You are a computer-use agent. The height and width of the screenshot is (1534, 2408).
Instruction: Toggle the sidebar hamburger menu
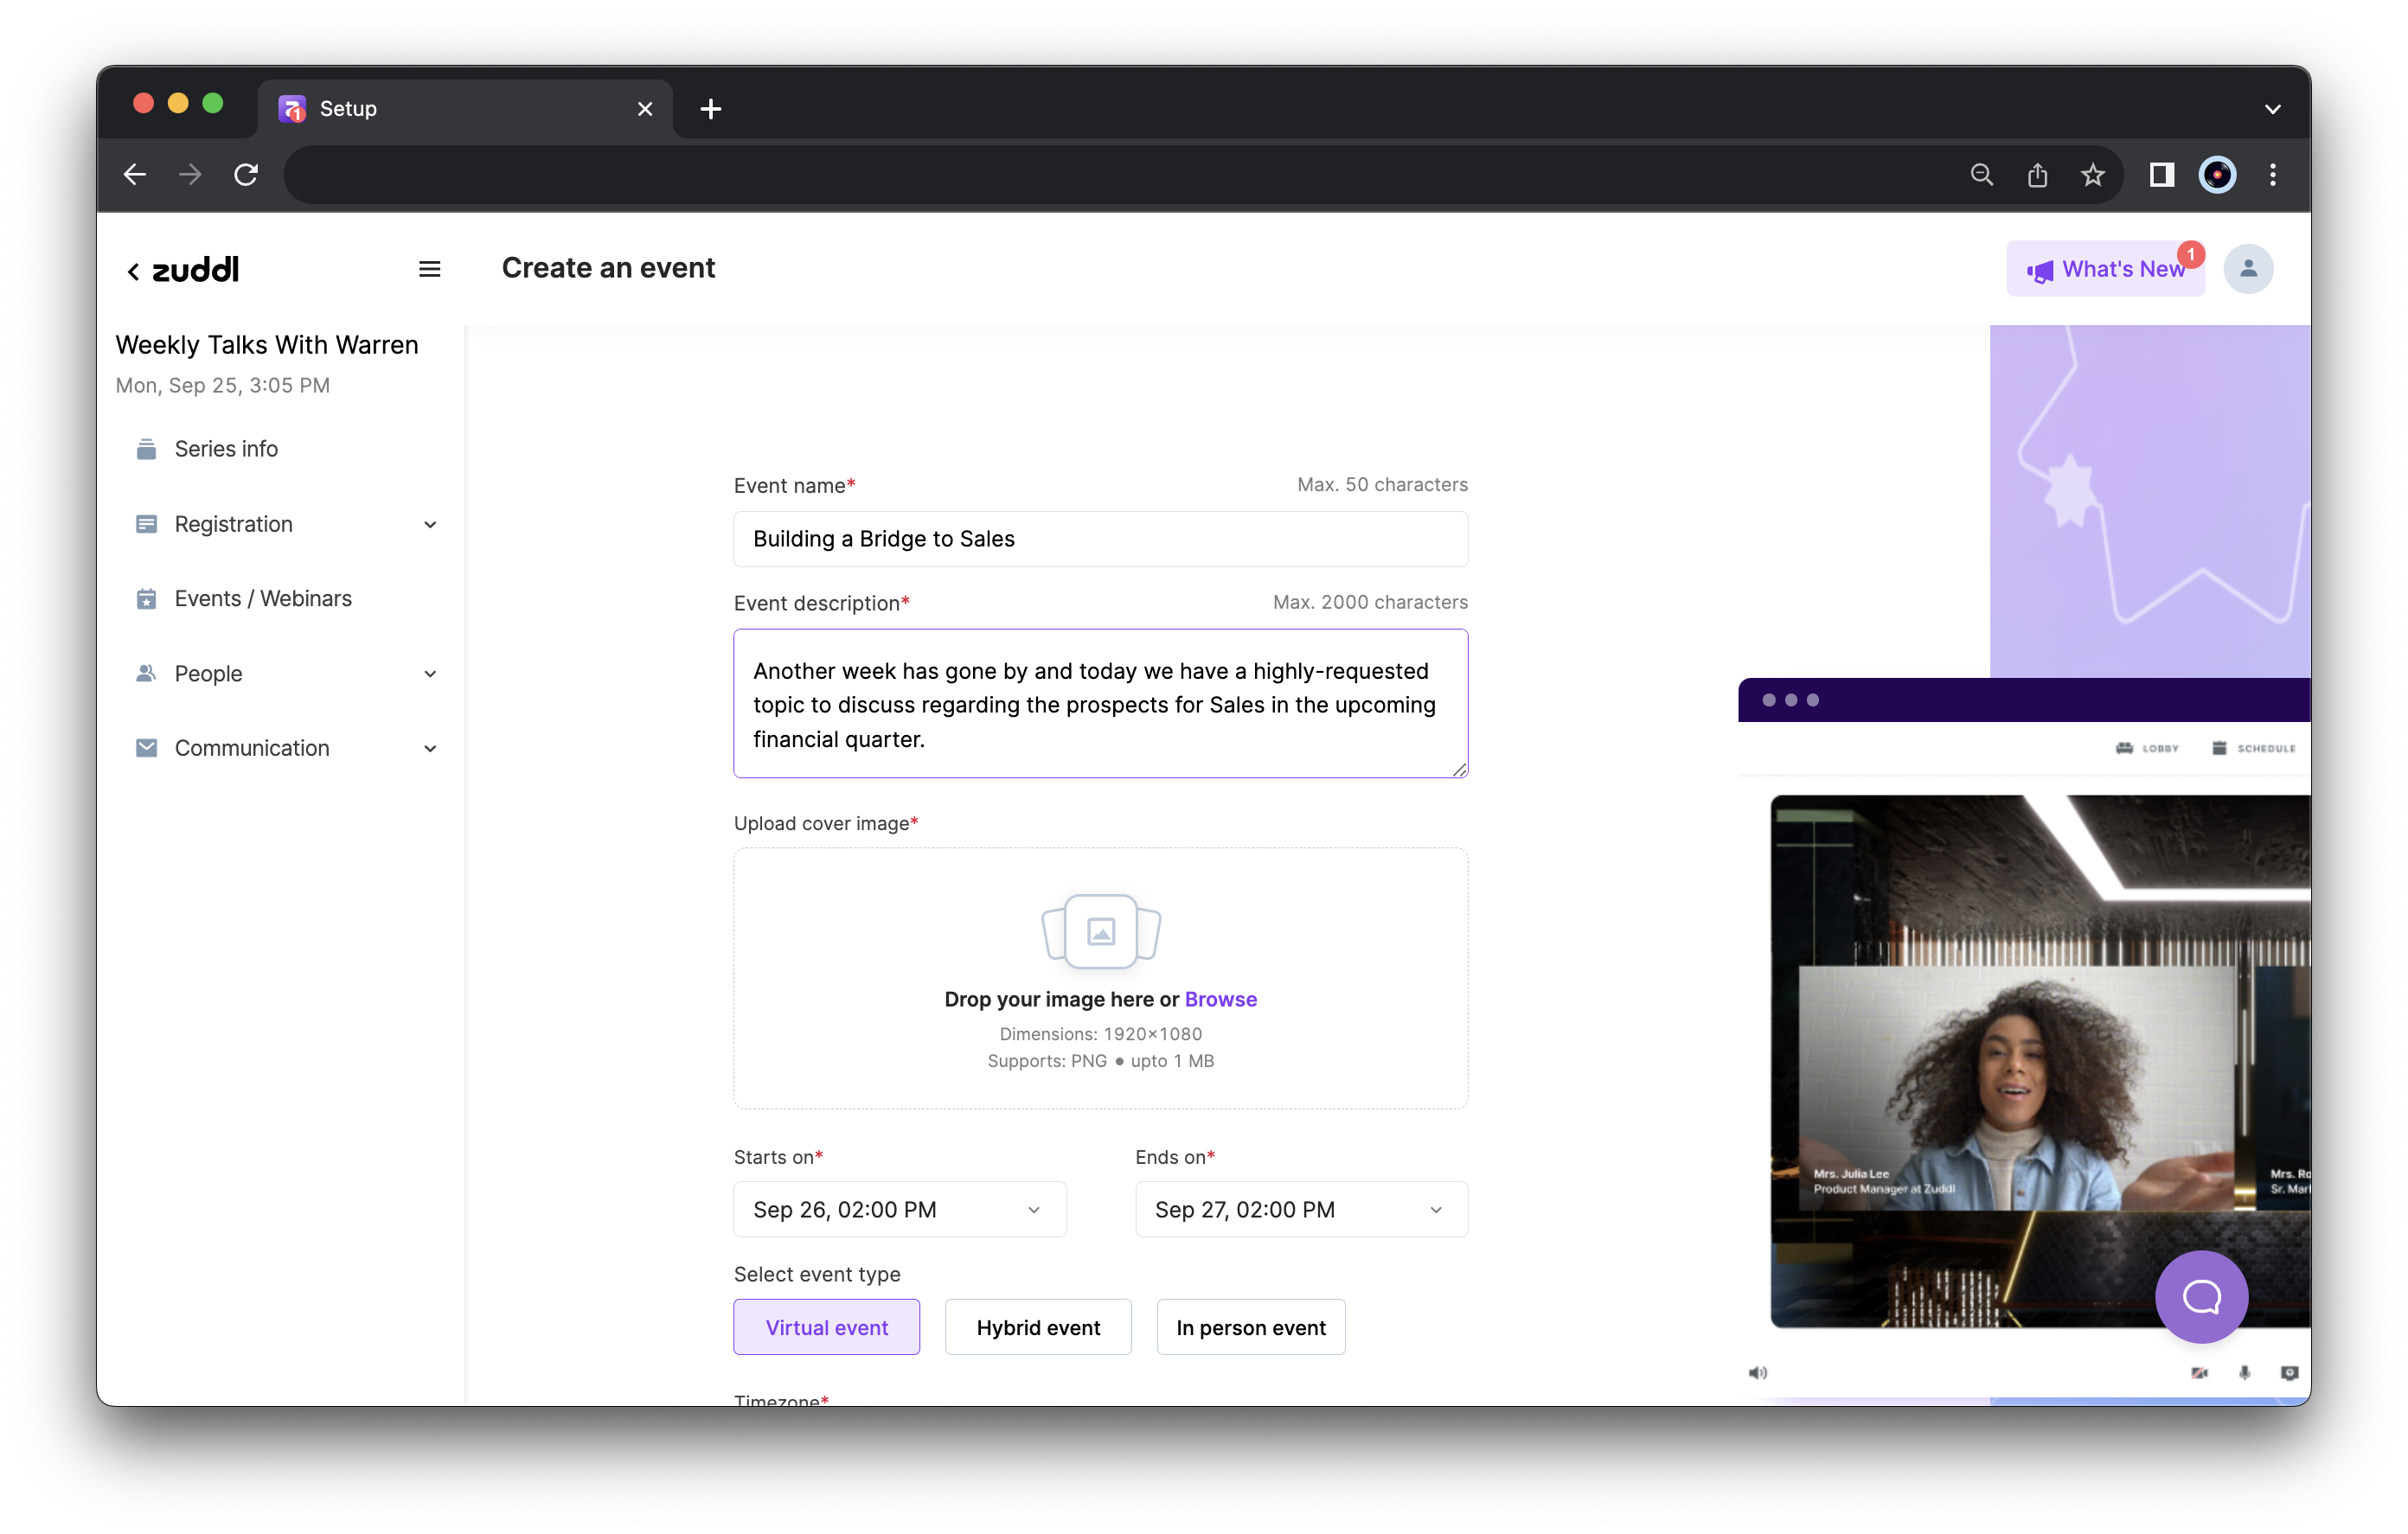click(430, 269)
